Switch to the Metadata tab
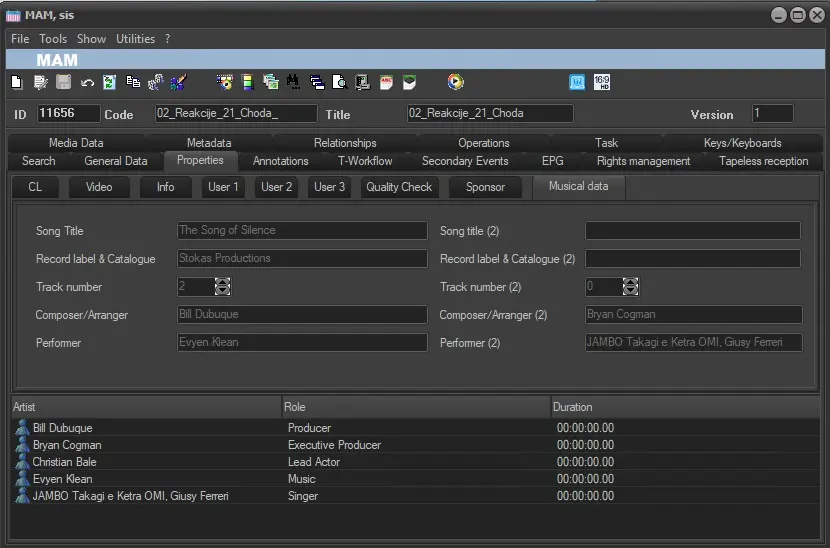Screen dimensions: 830x548 pos(209,143)
